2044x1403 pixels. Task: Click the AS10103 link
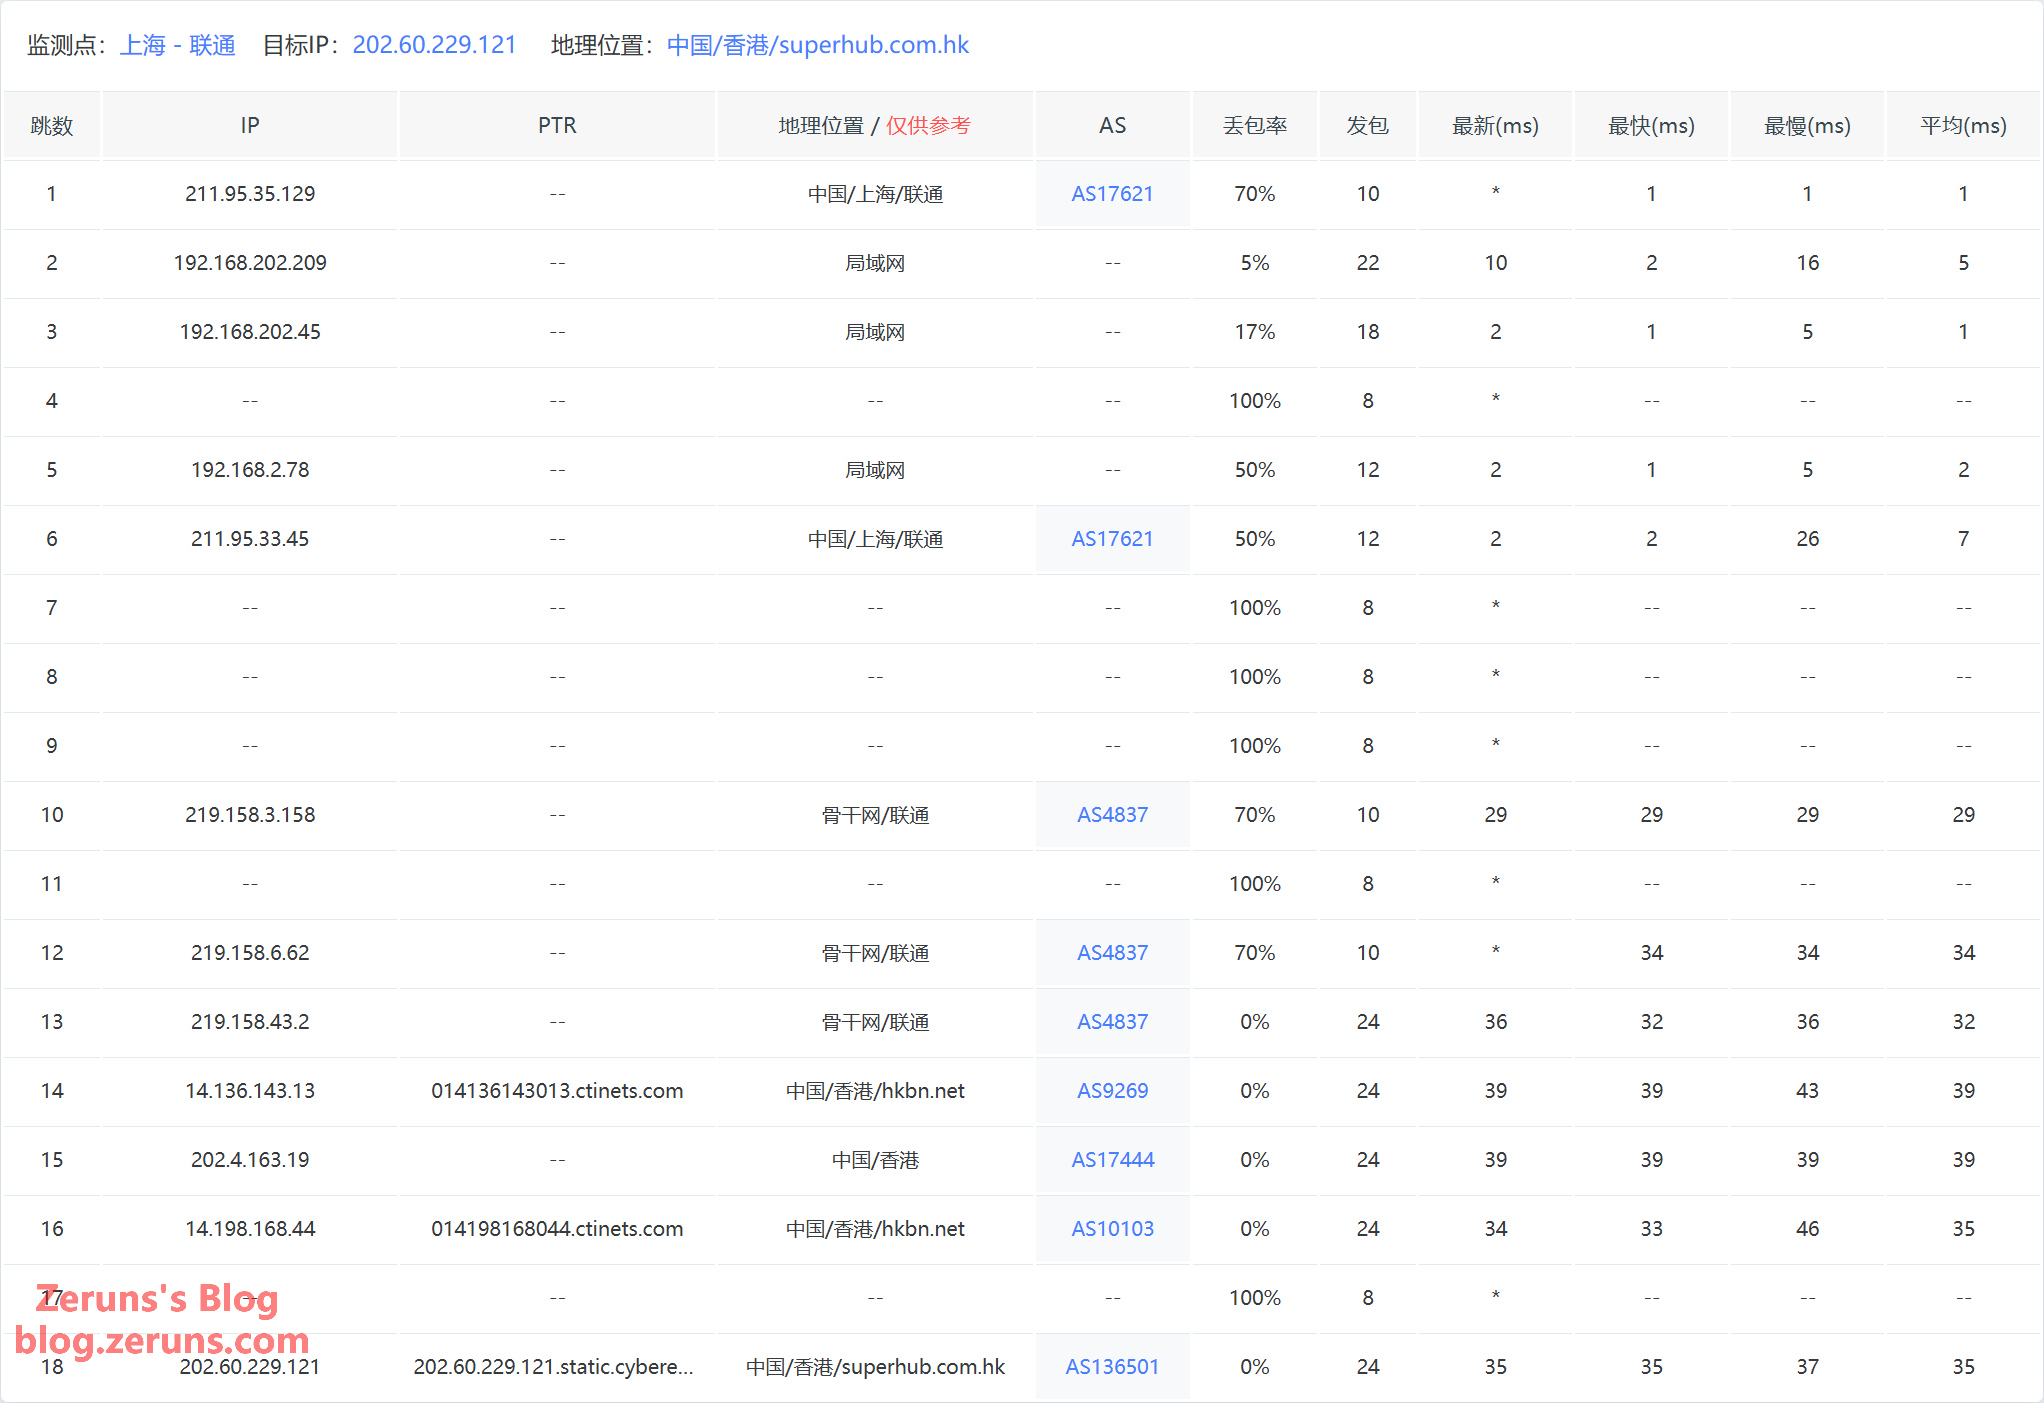[x=1112, y=1229]
